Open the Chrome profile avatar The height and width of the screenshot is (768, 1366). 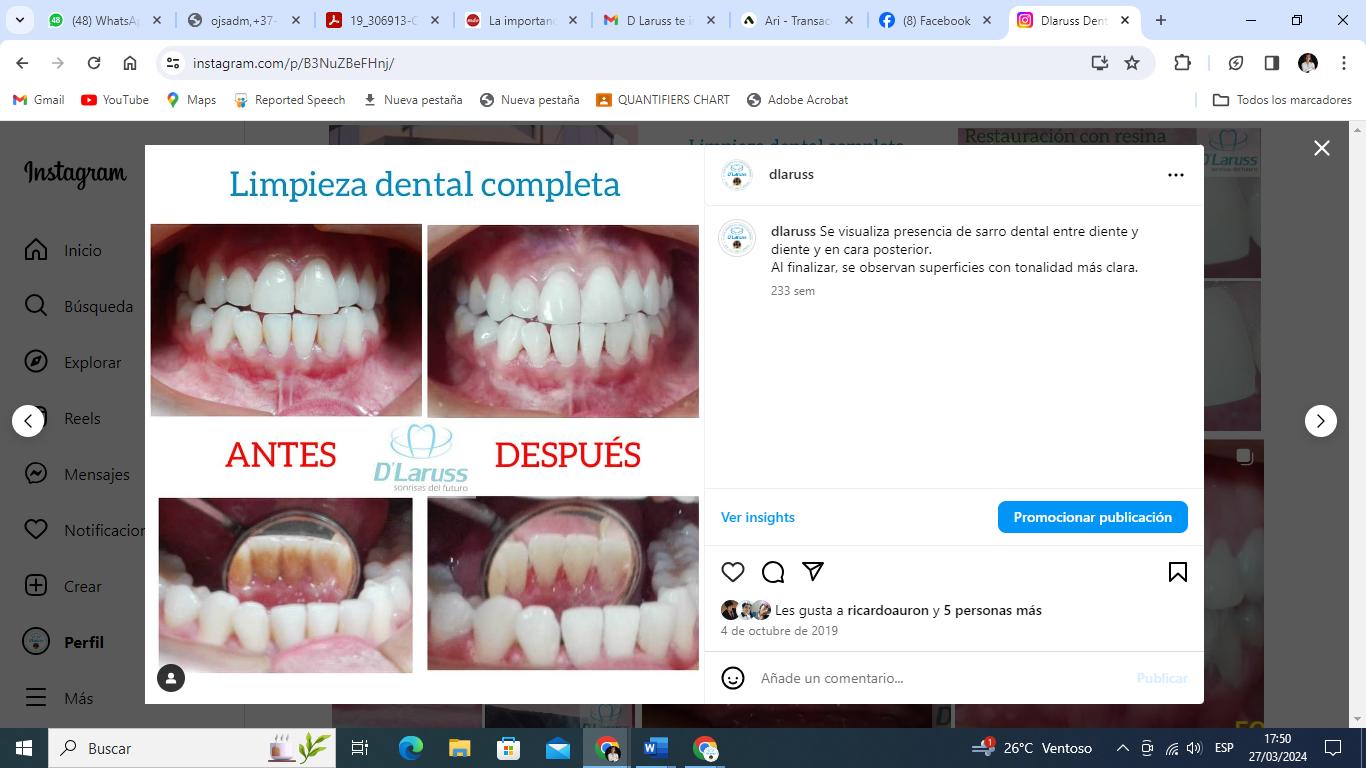click(1308, 63)
